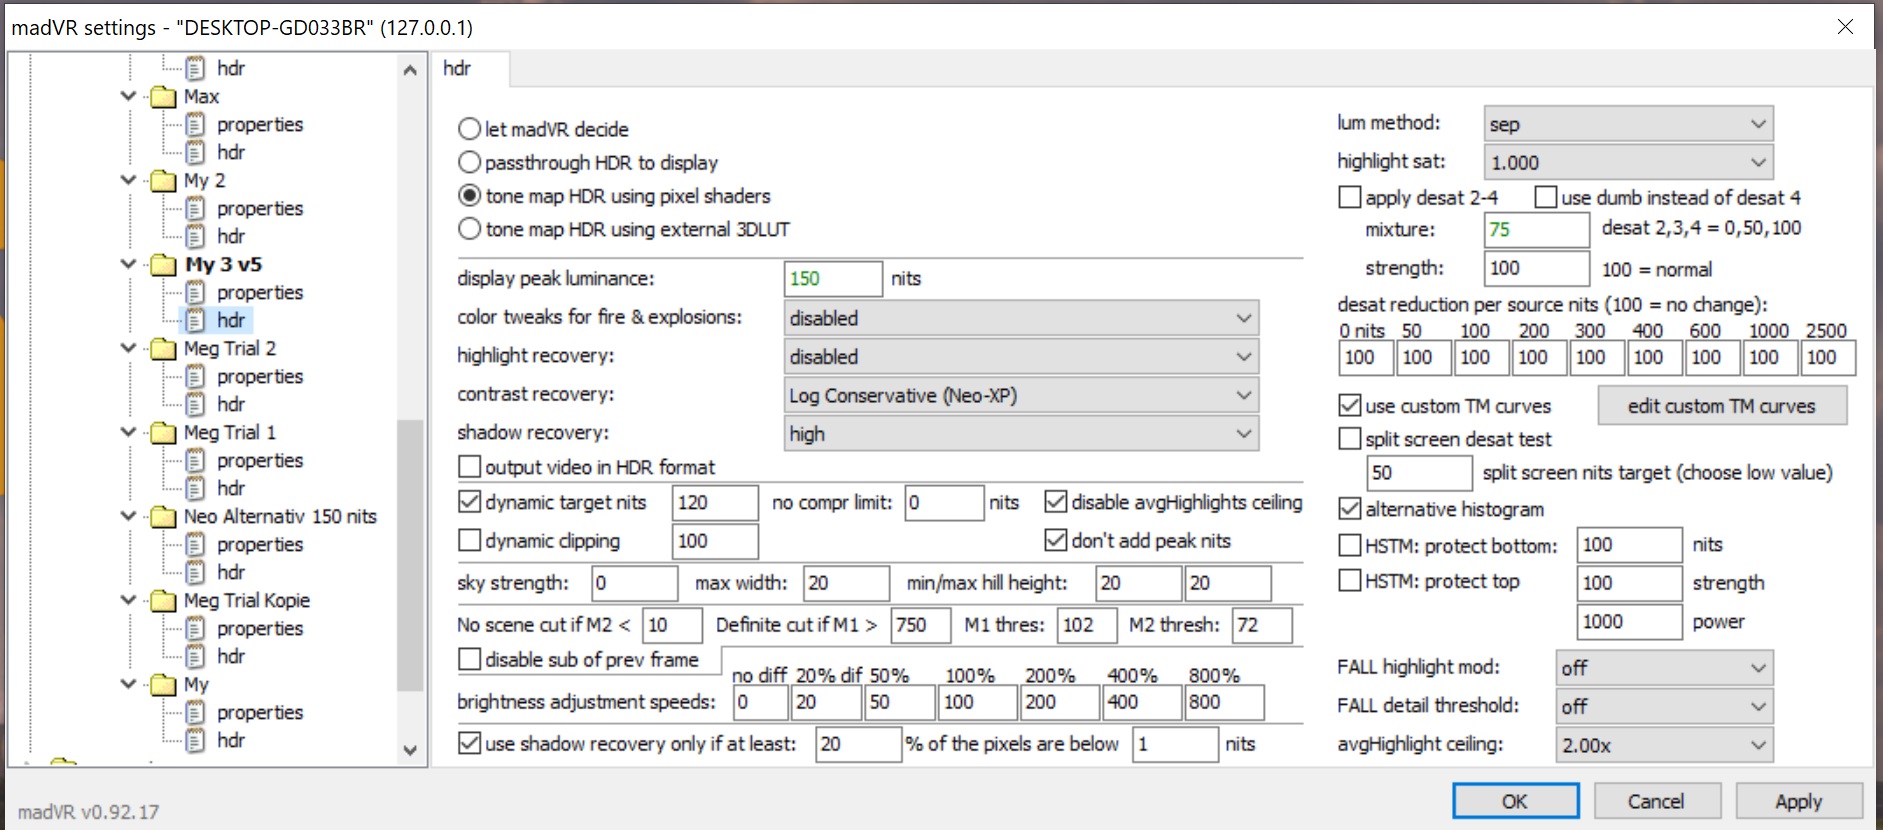Enable the "dynamic clipping" checkbox

coord(469,540)
